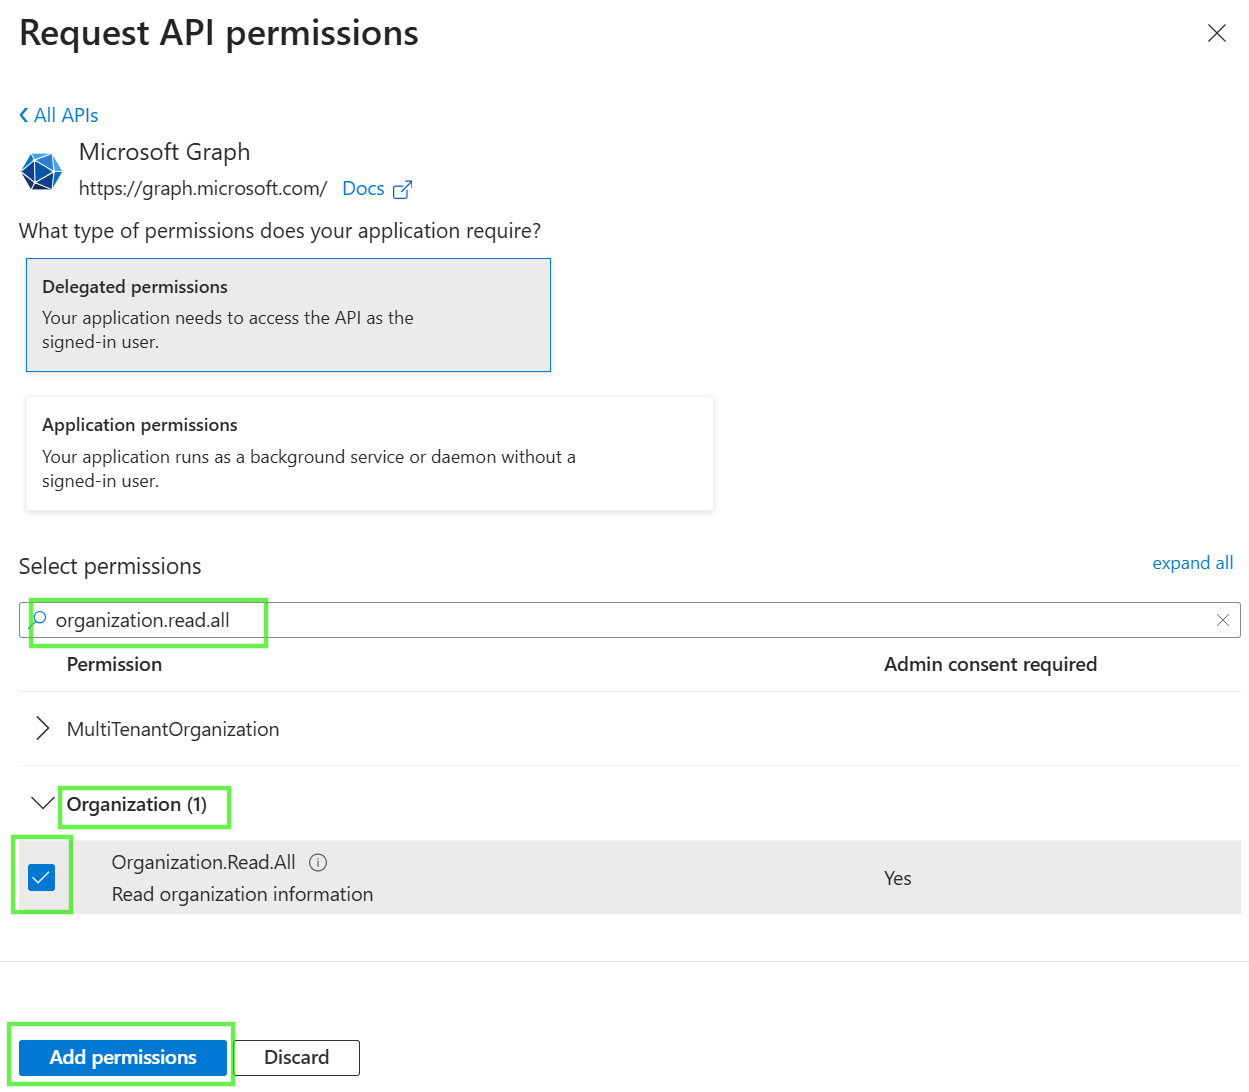This screenshot has height=1092, width=1249.
Task: Click the Admin consent required column header
Action: click(x=990, y=664)
